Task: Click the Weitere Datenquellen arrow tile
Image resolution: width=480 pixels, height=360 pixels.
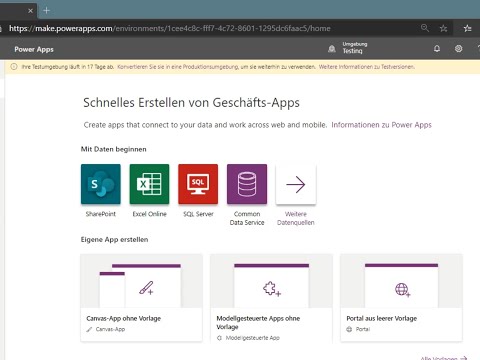Action: click(296, 184)
